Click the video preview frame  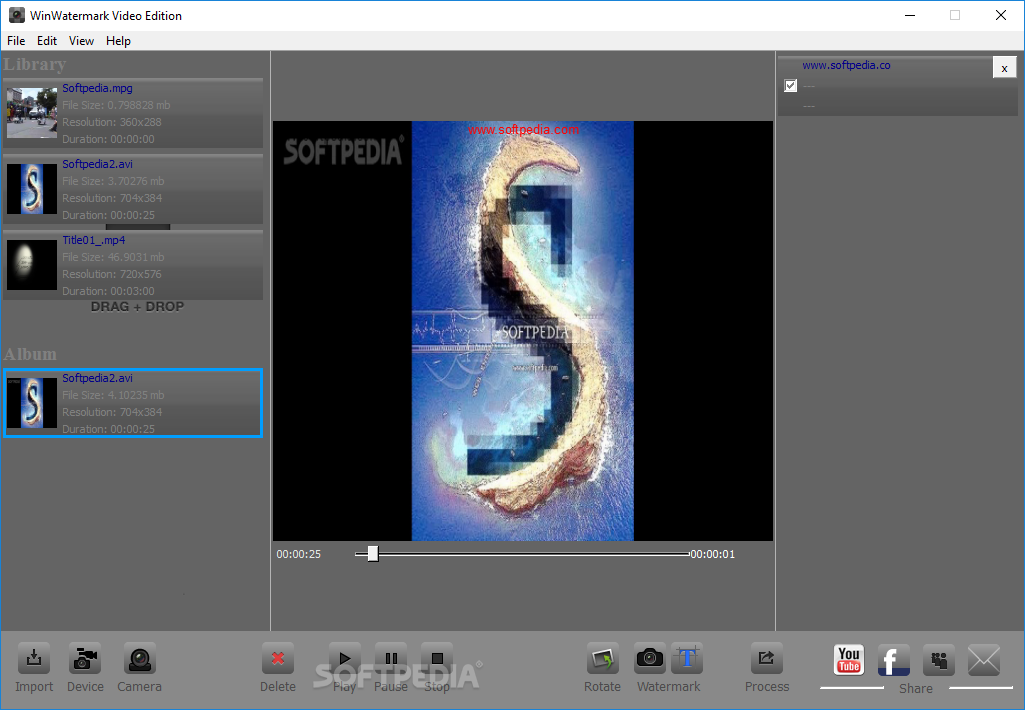[522, 331]
